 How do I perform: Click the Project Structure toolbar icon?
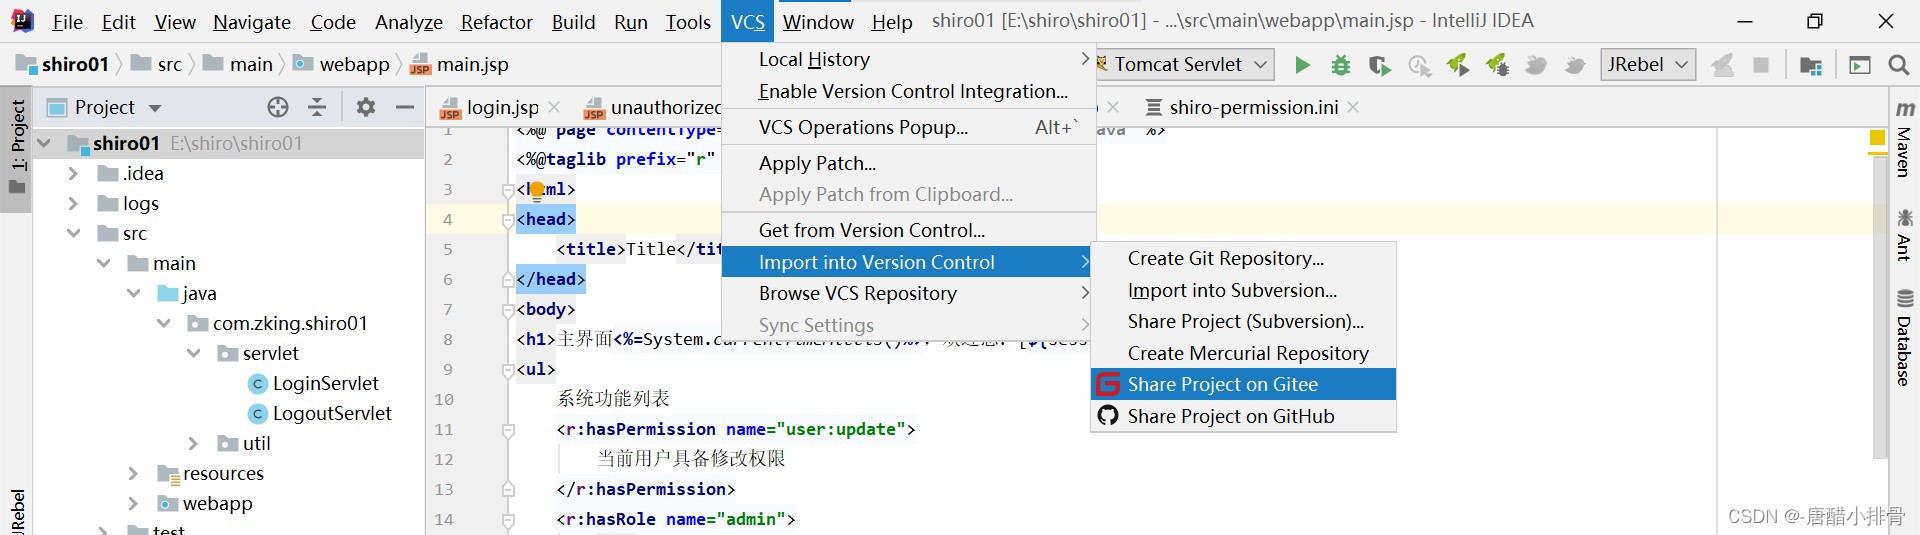[x=1810, y=66]
